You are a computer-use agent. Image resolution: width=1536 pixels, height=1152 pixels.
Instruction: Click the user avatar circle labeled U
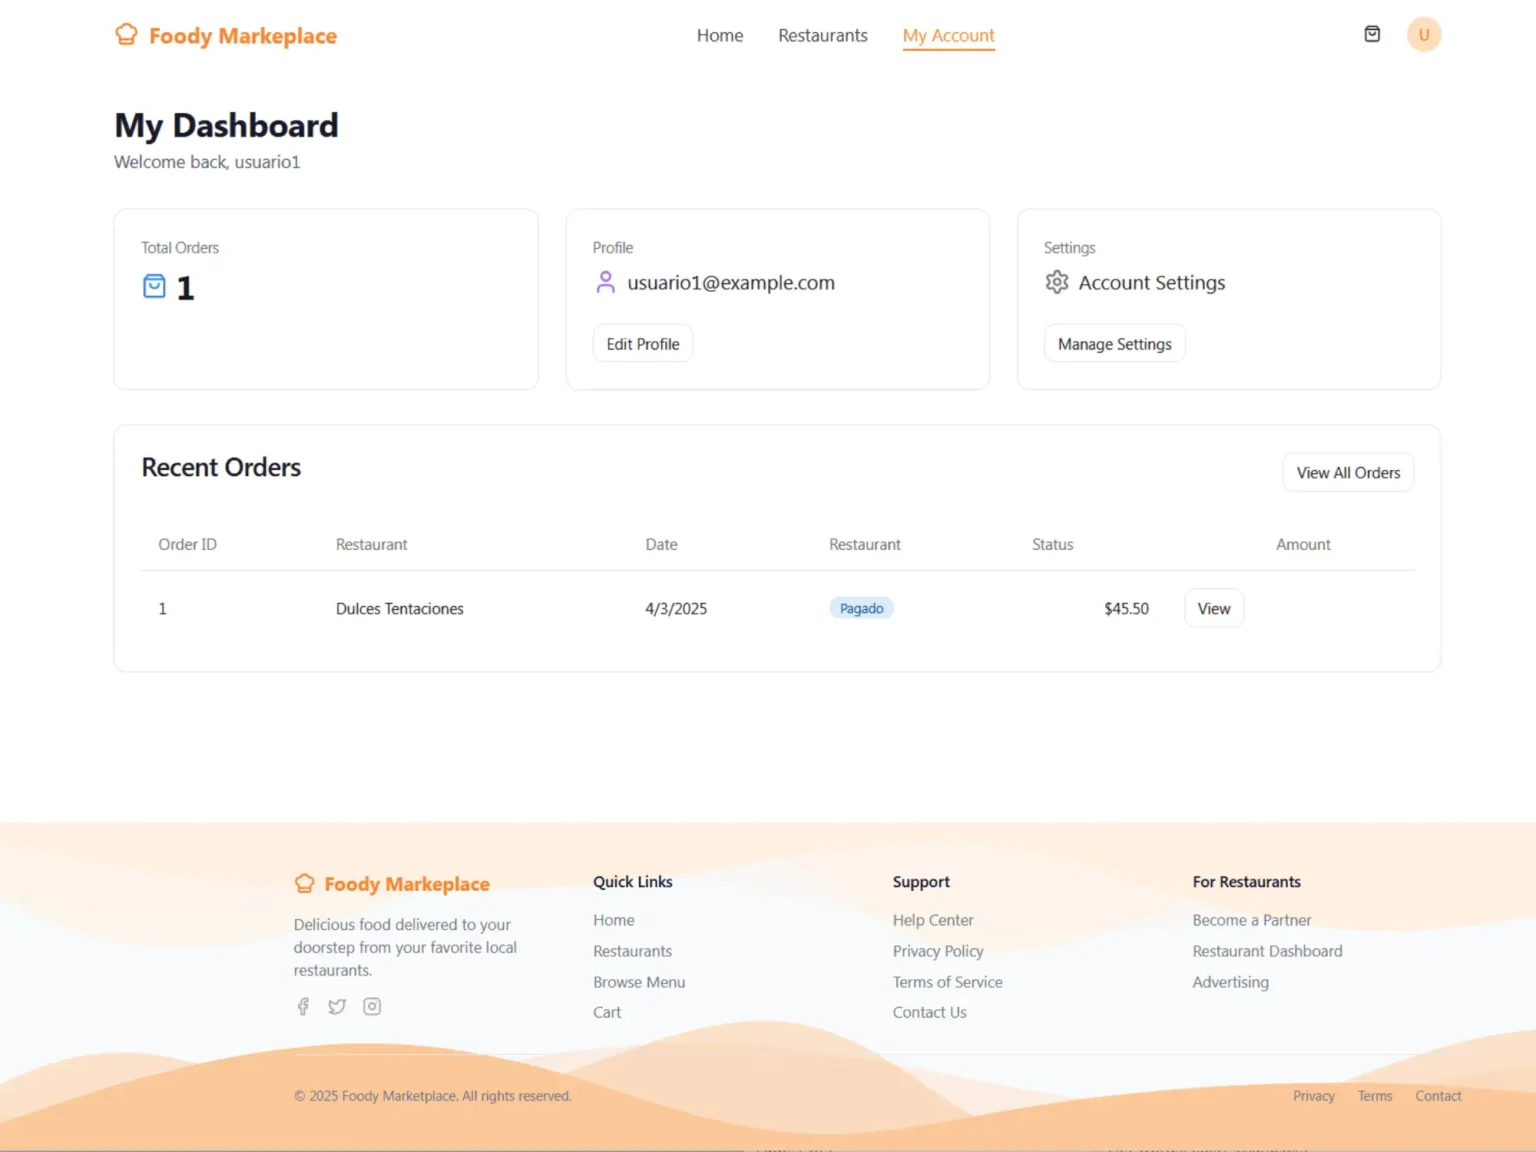pyautogui.click(x=1423, y=33)
